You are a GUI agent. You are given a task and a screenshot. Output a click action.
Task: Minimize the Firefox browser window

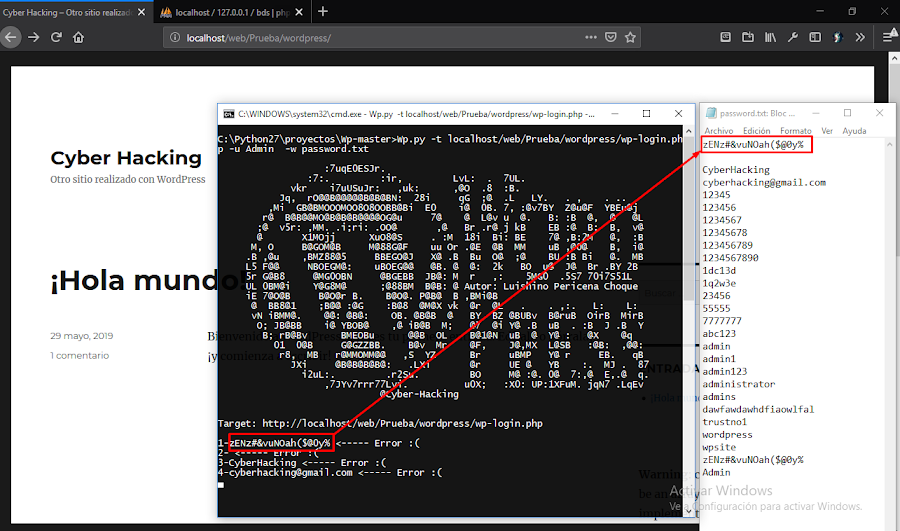pos(820,11)
